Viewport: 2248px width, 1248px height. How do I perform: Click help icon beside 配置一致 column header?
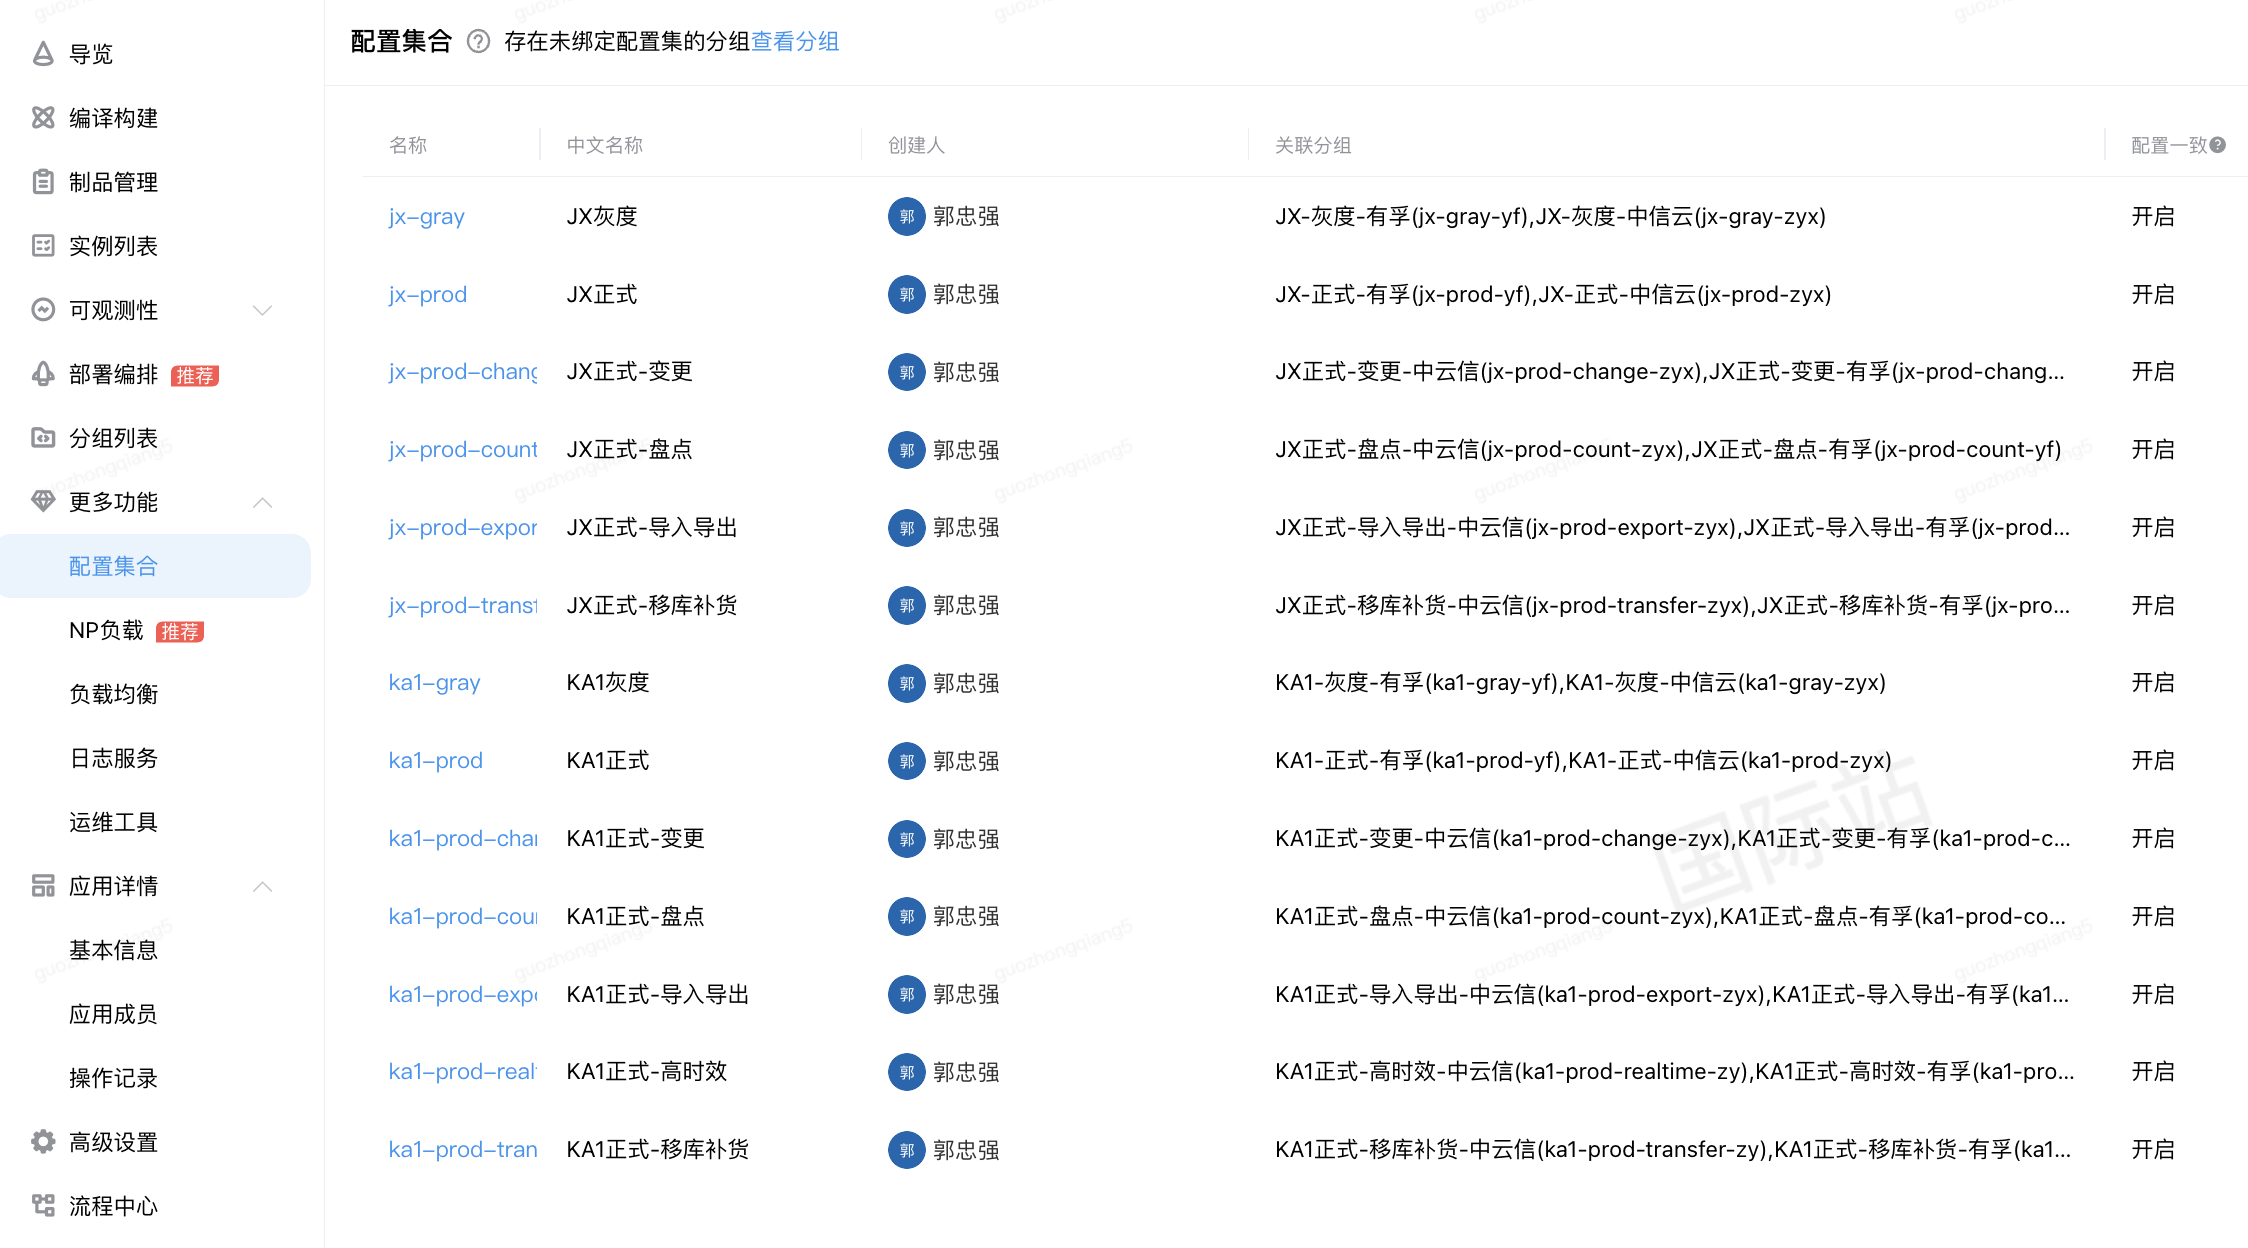[x=2218, y=145]
